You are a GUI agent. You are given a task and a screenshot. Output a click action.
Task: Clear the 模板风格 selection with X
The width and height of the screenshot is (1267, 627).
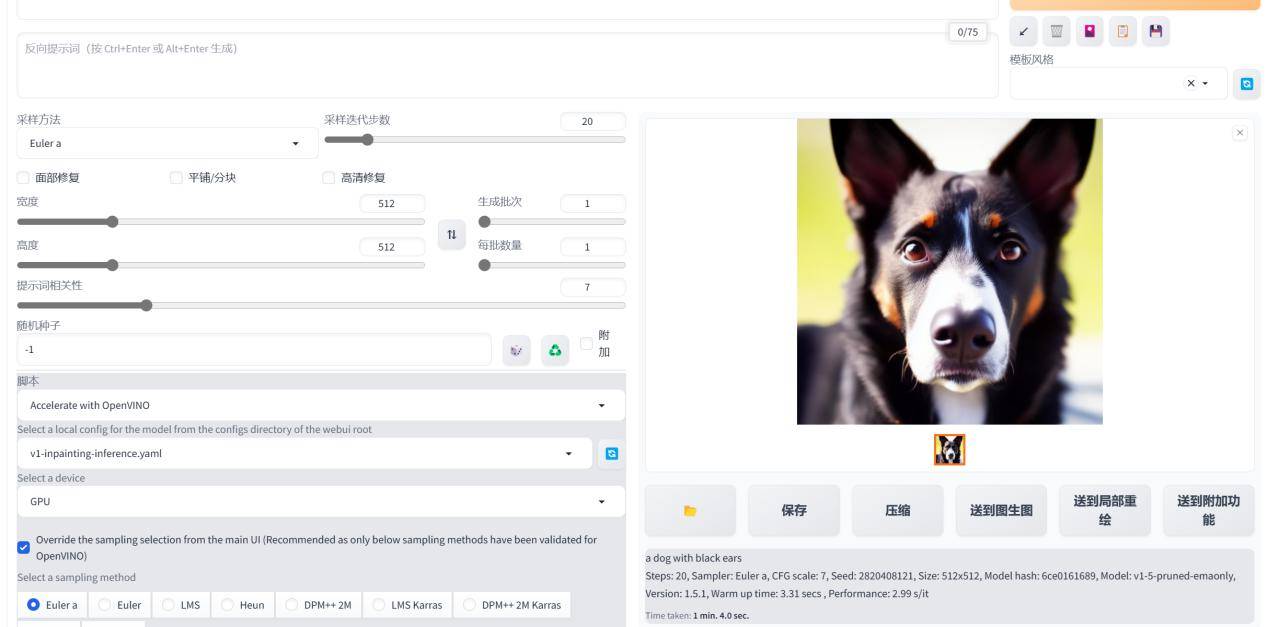point(1191,84)
